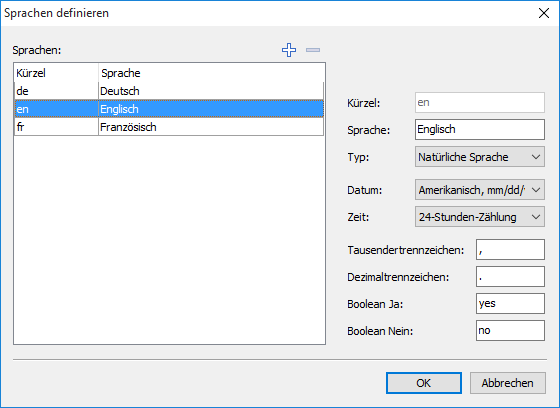Image resolution: width=560 pixels, height=408 pixels.
Task: Select the Deutsch row in the list
Action: coord(169,91)
